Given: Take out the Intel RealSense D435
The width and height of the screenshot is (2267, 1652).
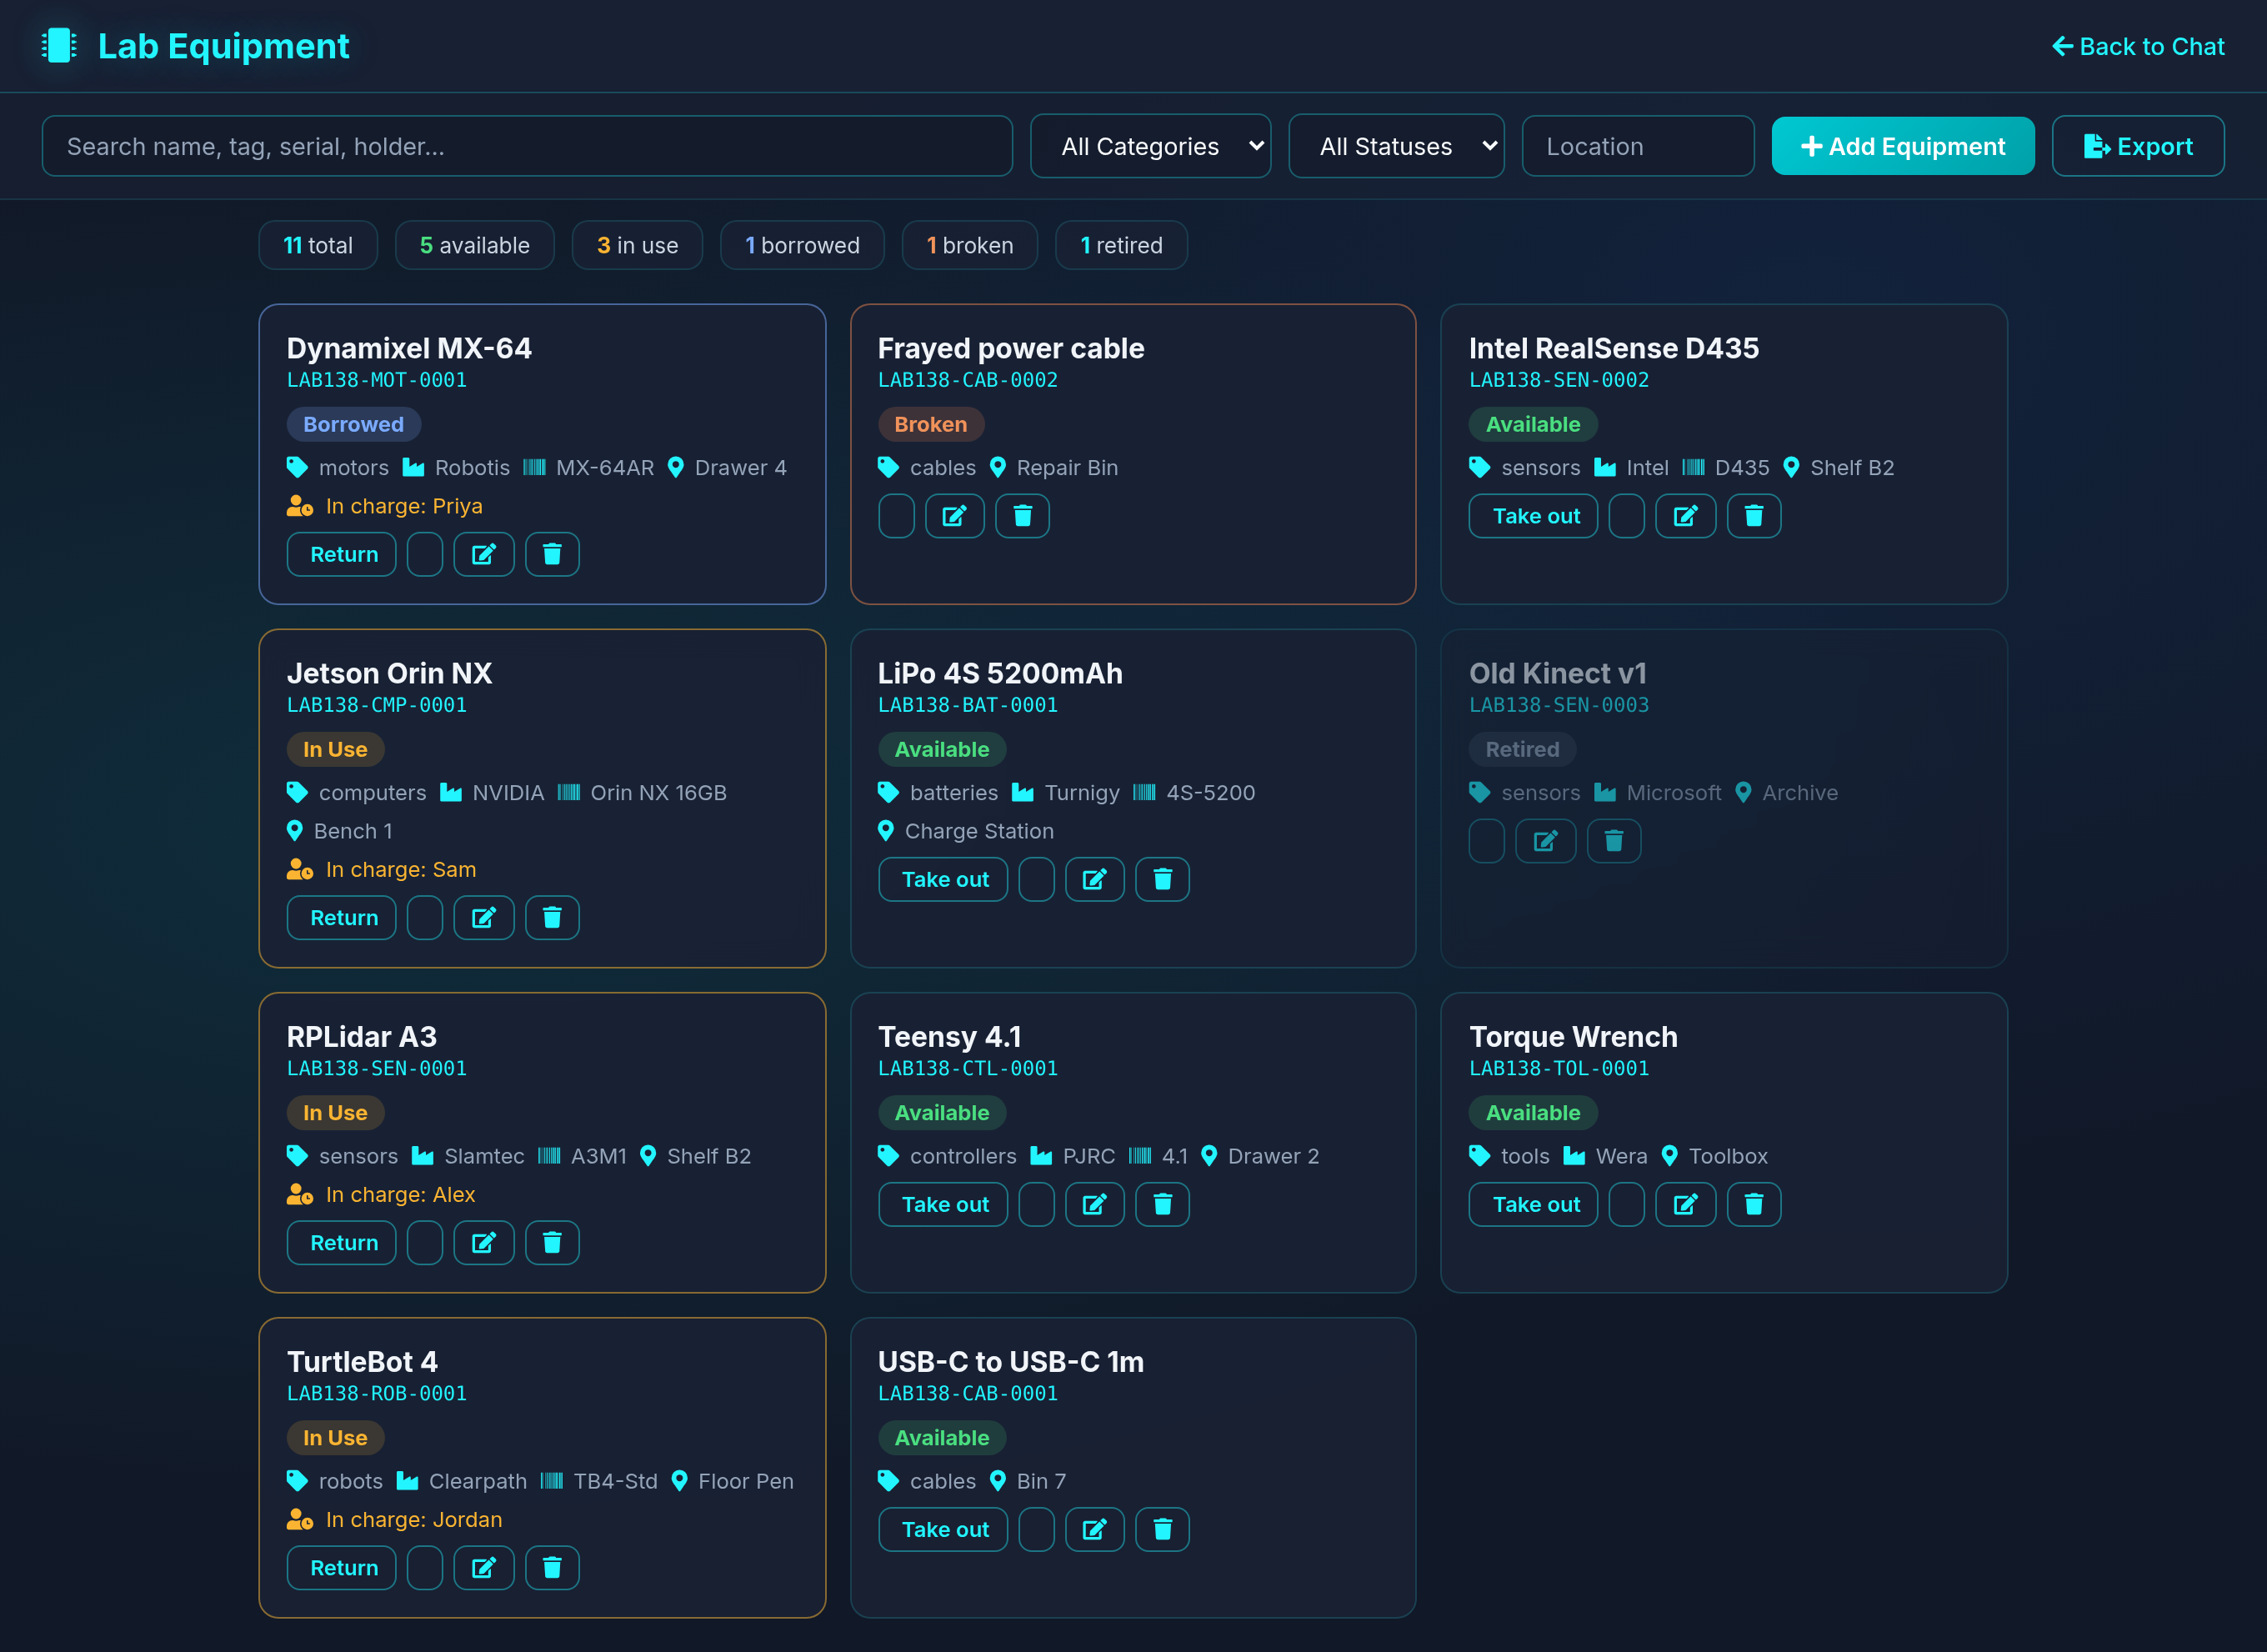Looking at the screenshot, I should tap(1534, 516).
